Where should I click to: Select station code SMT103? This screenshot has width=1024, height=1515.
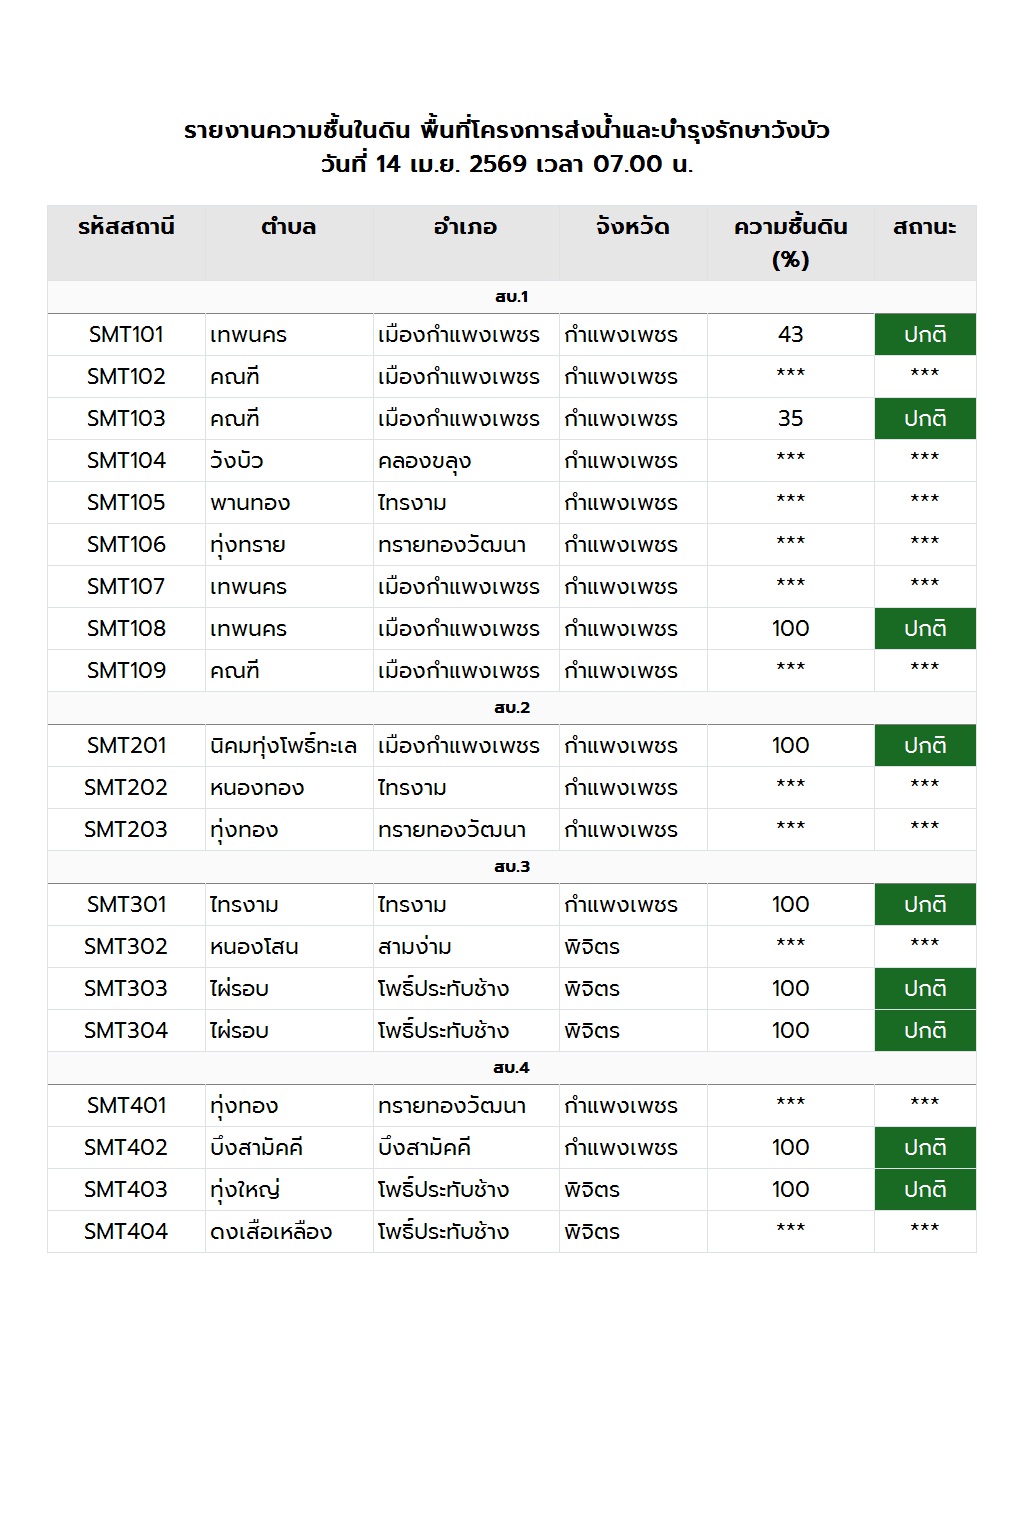coord(126,419)
